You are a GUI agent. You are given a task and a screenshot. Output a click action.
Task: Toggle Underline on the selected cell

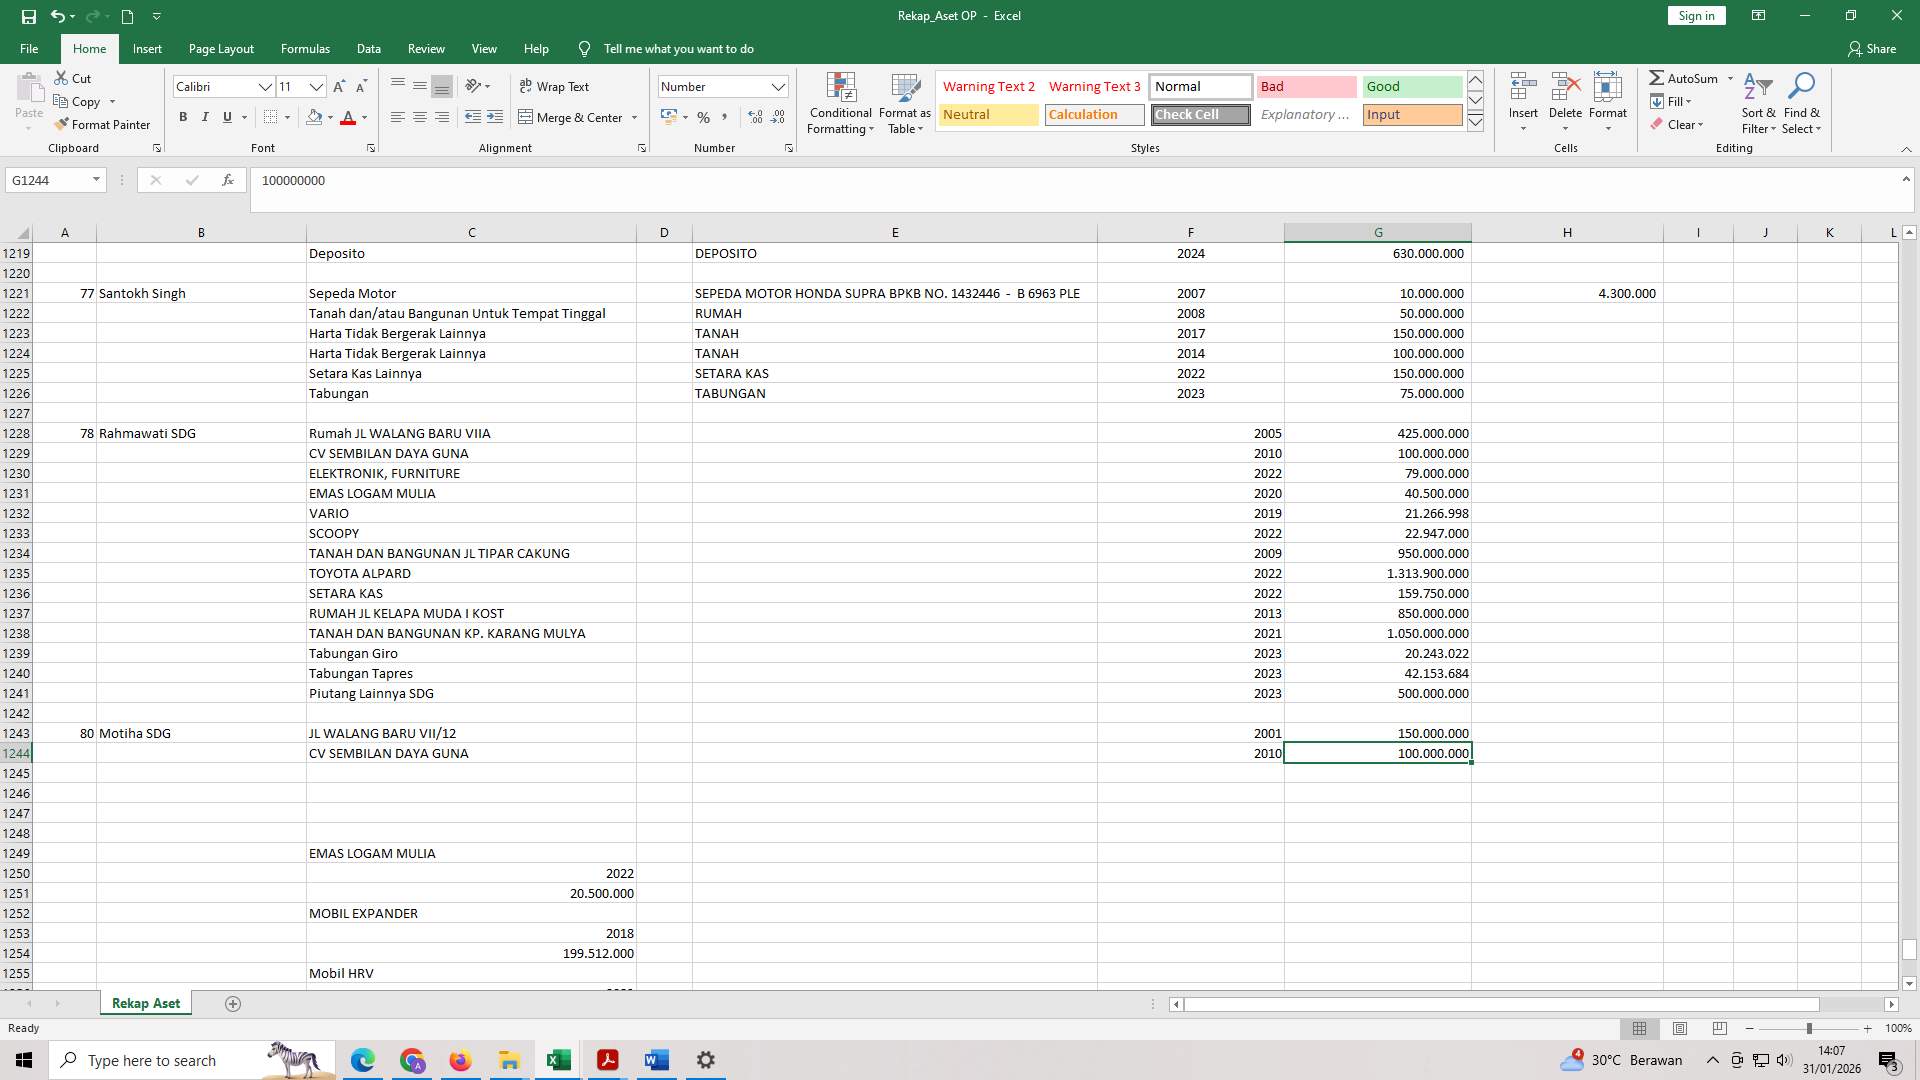(226, 117)
